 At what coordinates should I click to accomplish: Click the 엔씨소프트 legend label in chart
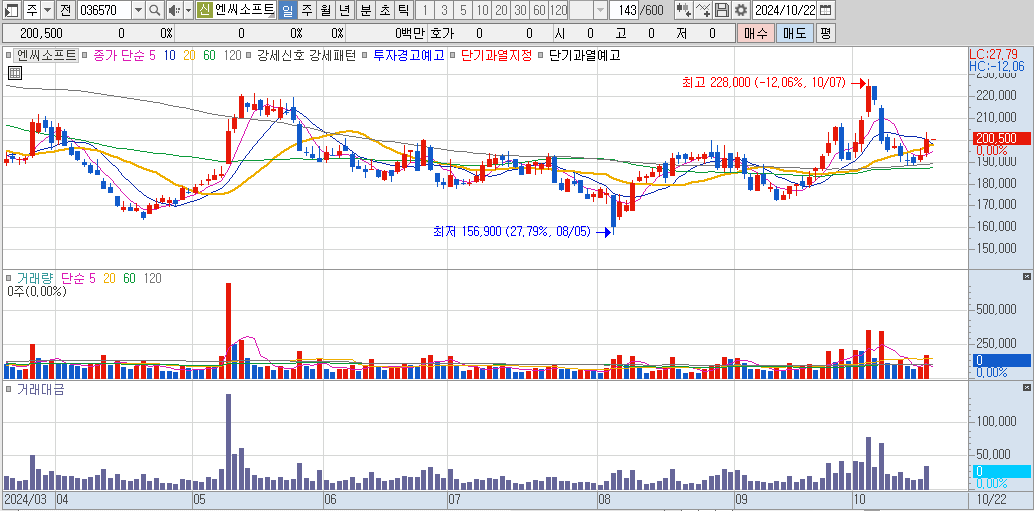[x=47, y=55]
